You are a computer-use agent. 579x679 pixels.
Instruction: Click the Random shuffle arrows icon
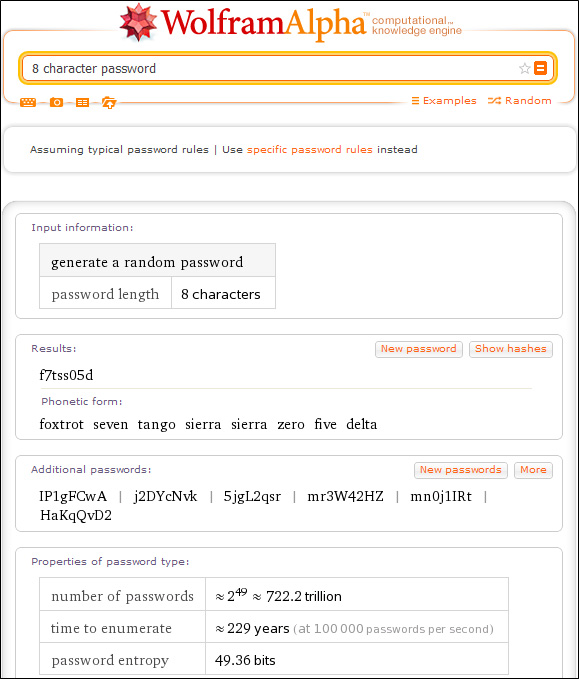click(x=494, y=101)
